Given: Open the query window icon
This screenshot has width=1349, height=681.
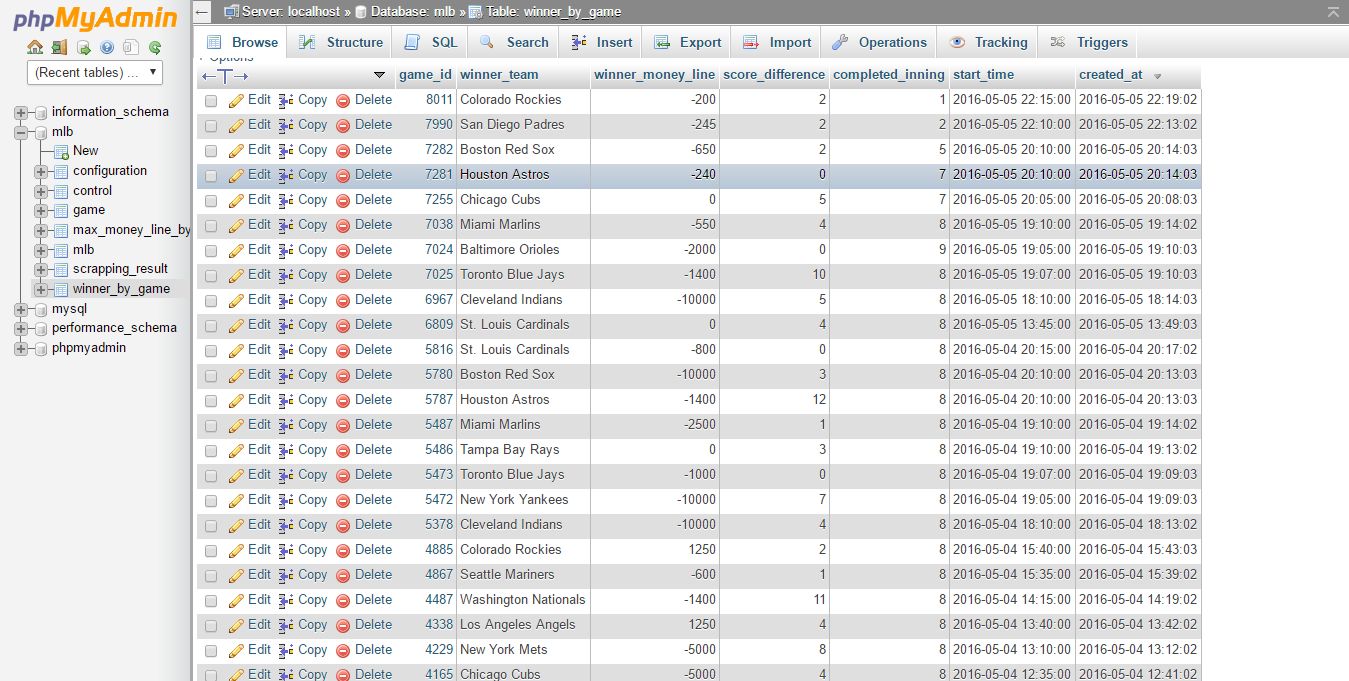Looking at the screenshot, I should tap(83, 47).
